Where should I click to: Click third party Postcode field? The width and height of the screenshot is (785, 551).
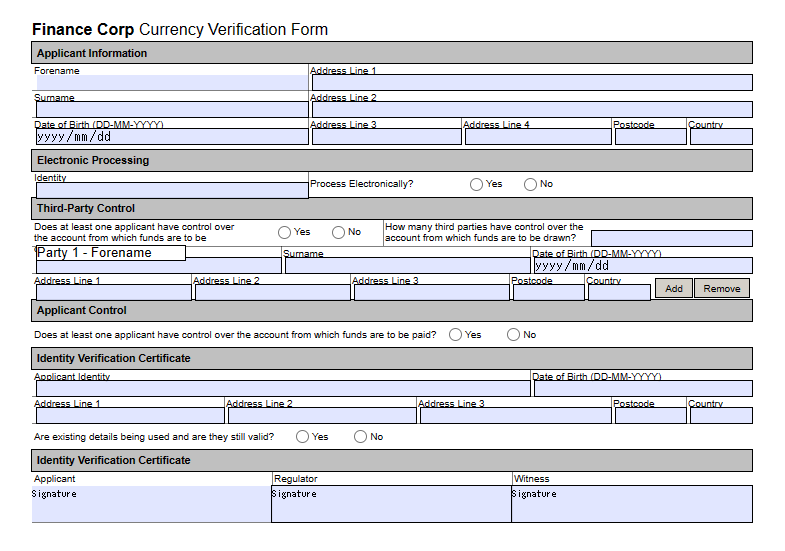click(x=549, y=293)
